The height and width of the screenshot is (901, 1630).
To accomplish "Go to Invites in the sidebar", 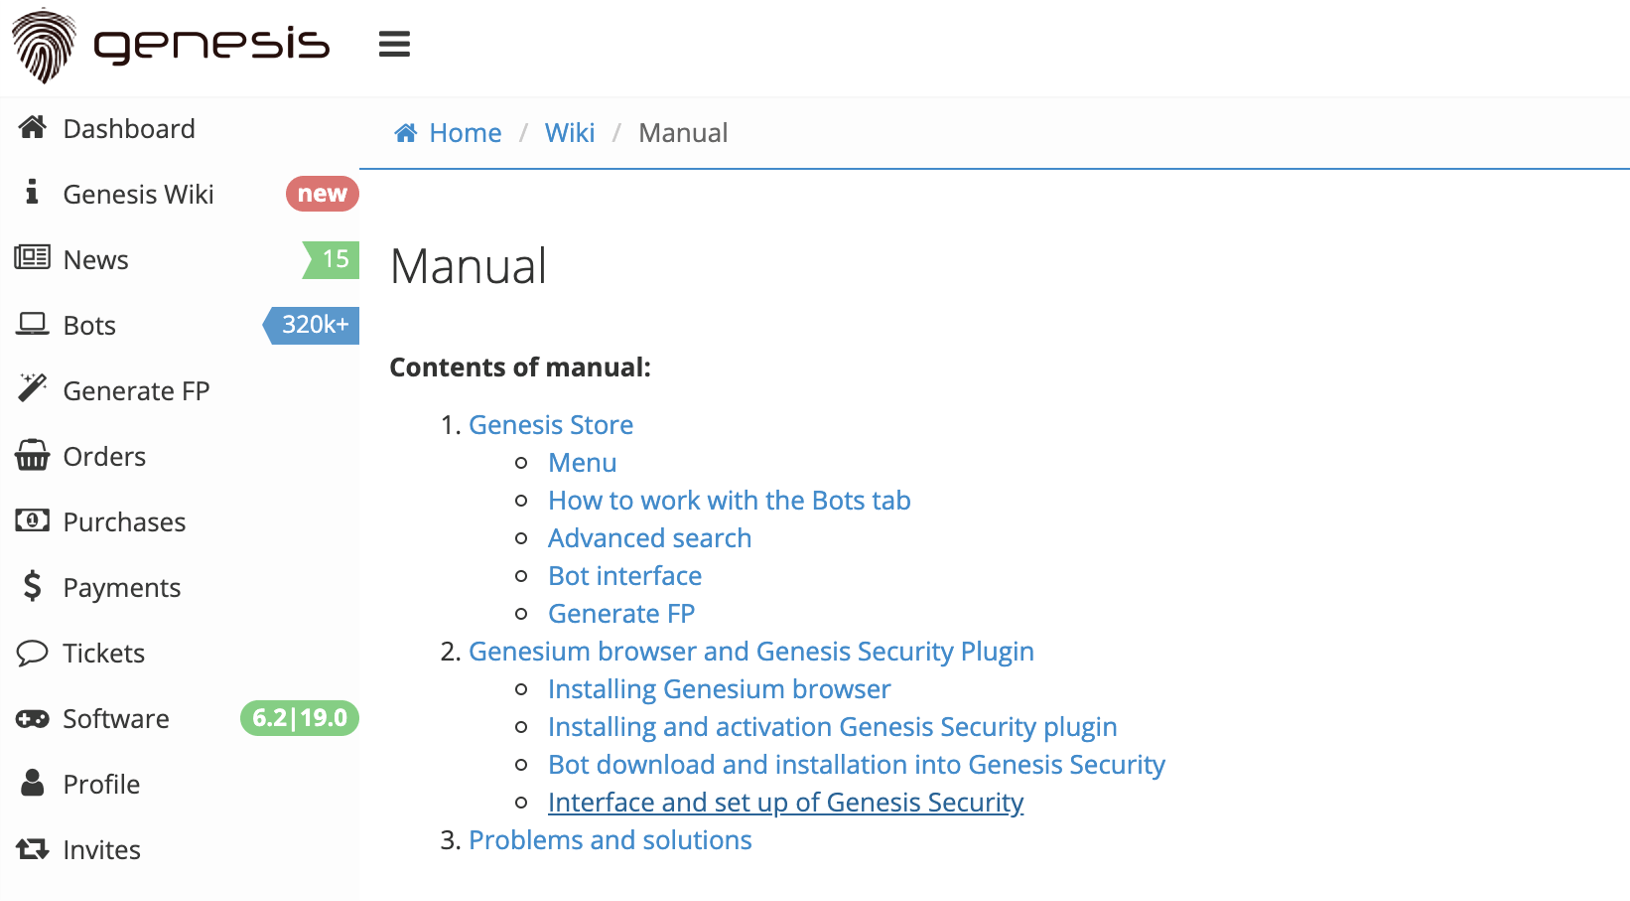I will [x=101, y=850].
